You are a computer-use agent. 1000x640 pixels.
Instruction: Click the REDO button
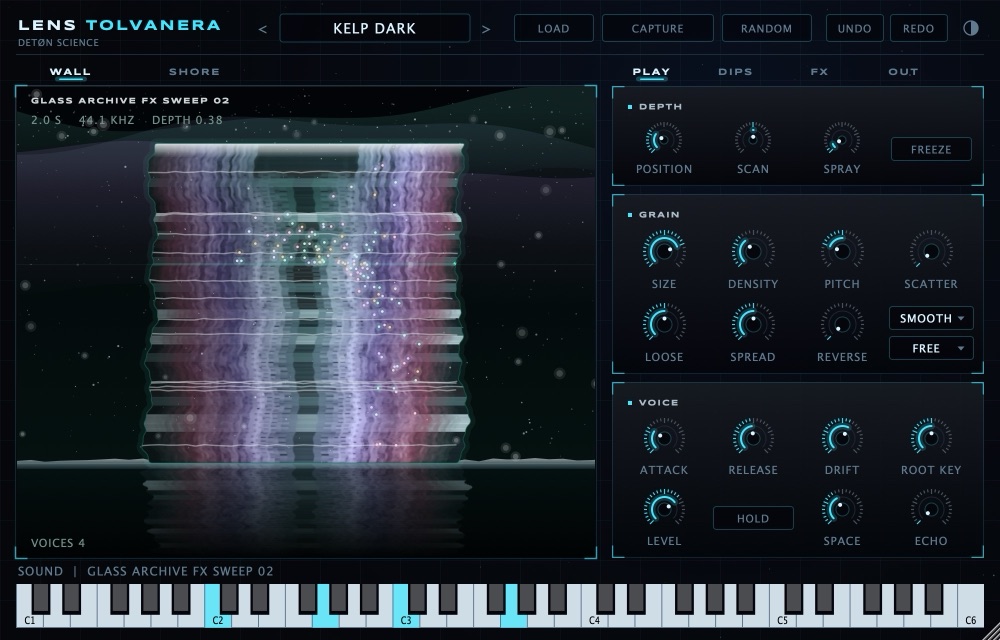pos(918,28)
